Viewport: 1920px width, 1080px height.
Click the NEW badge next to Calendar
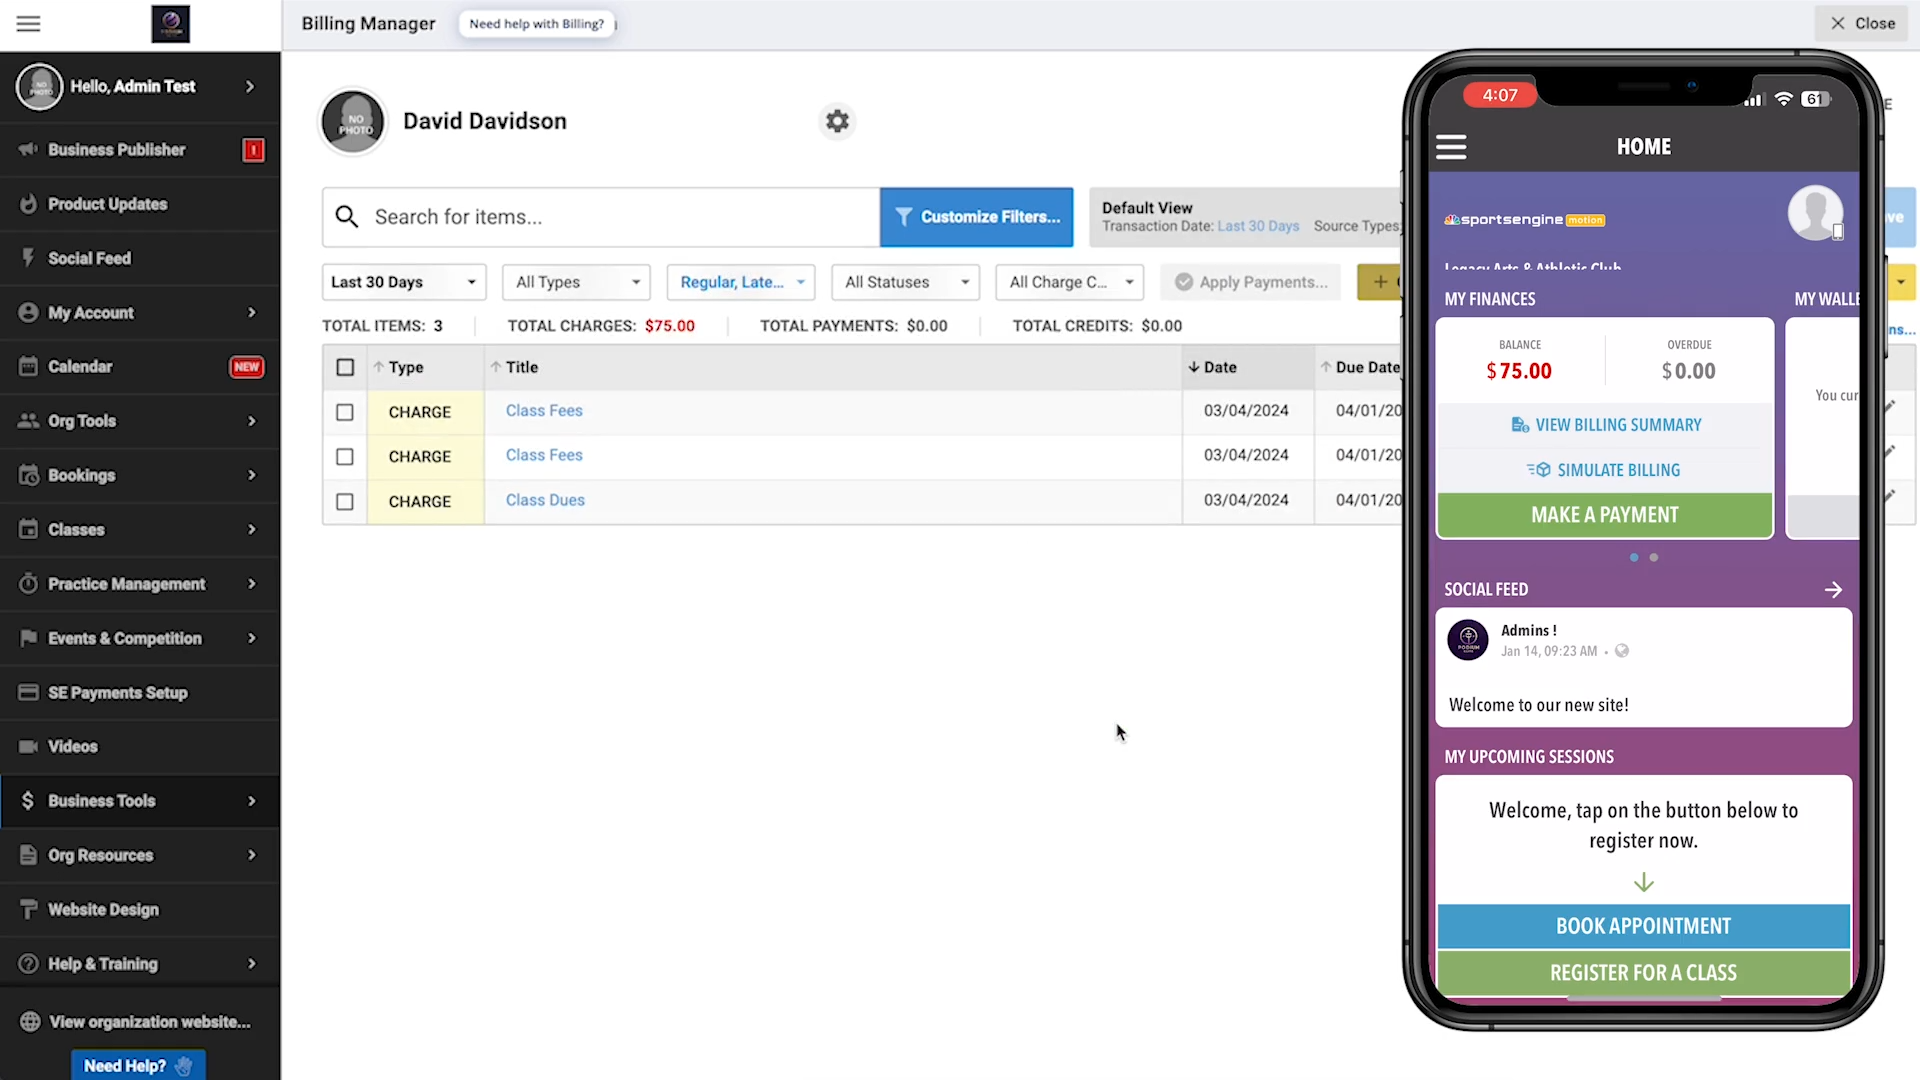coord(246,367)
